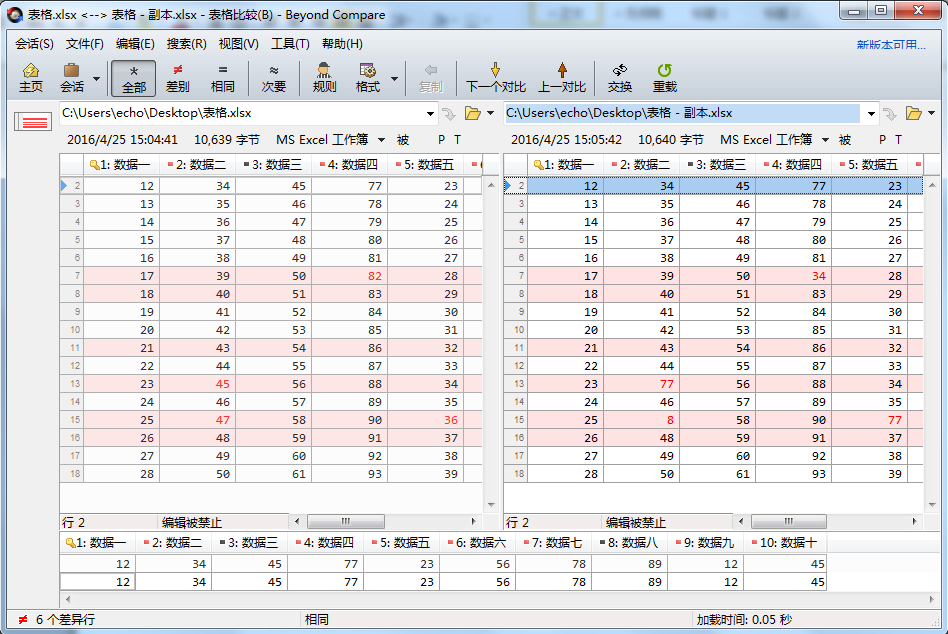Click the 主页 (Home) icon
The height and width of the screenshot is (634, 948).
point(31,77)
